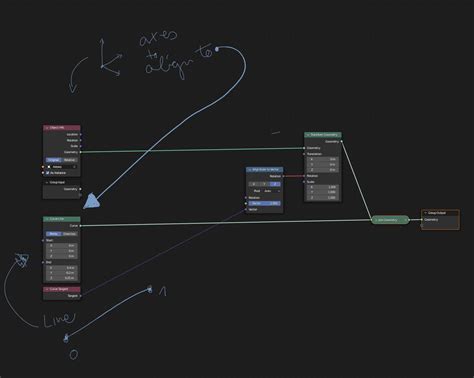Collapse the Group Output node

pos(425,213)
